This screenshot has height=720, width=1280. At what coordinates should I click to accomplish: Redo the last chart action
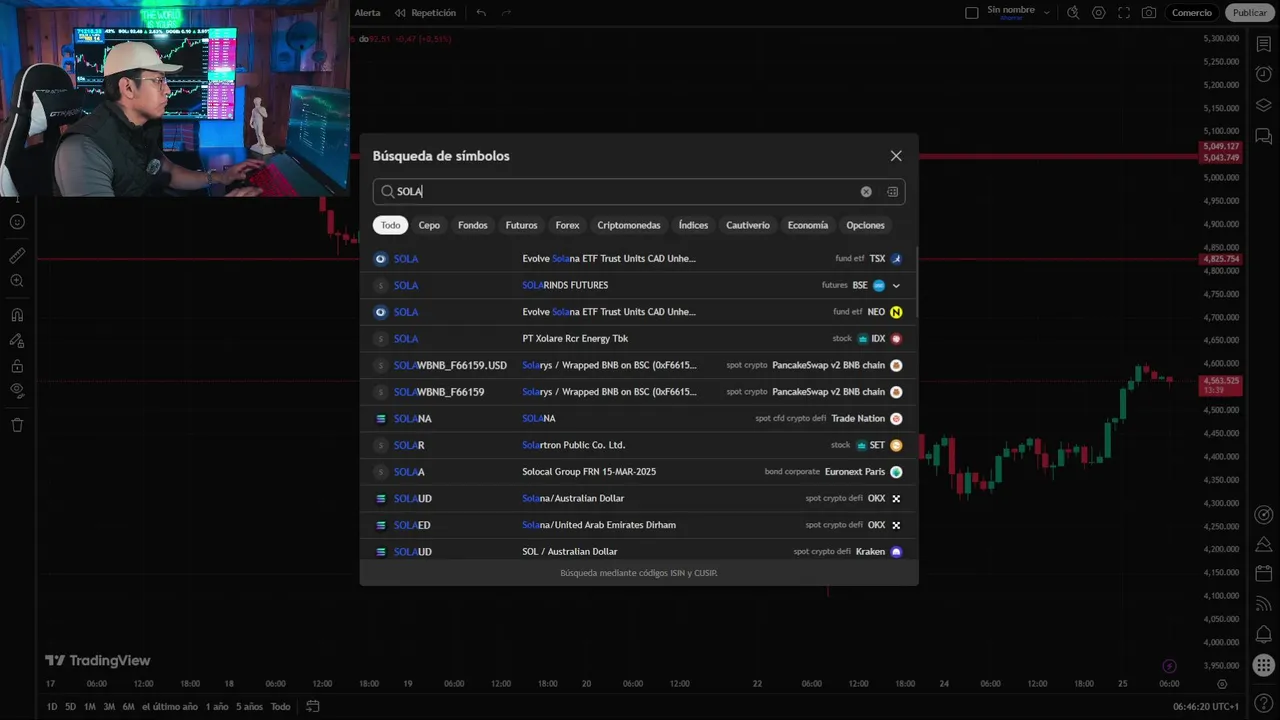click(x=506, y=13)
